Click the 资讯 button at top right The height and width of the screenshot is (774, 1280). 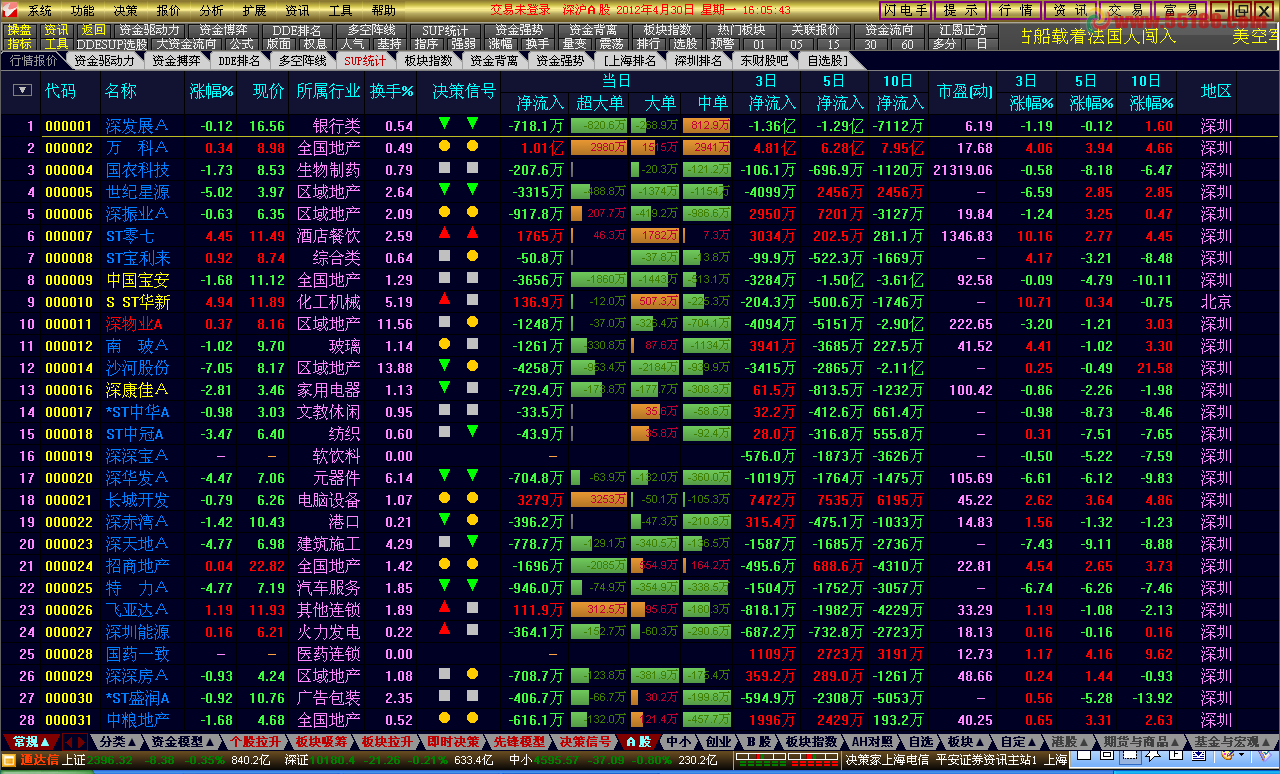pos(1072,10)
